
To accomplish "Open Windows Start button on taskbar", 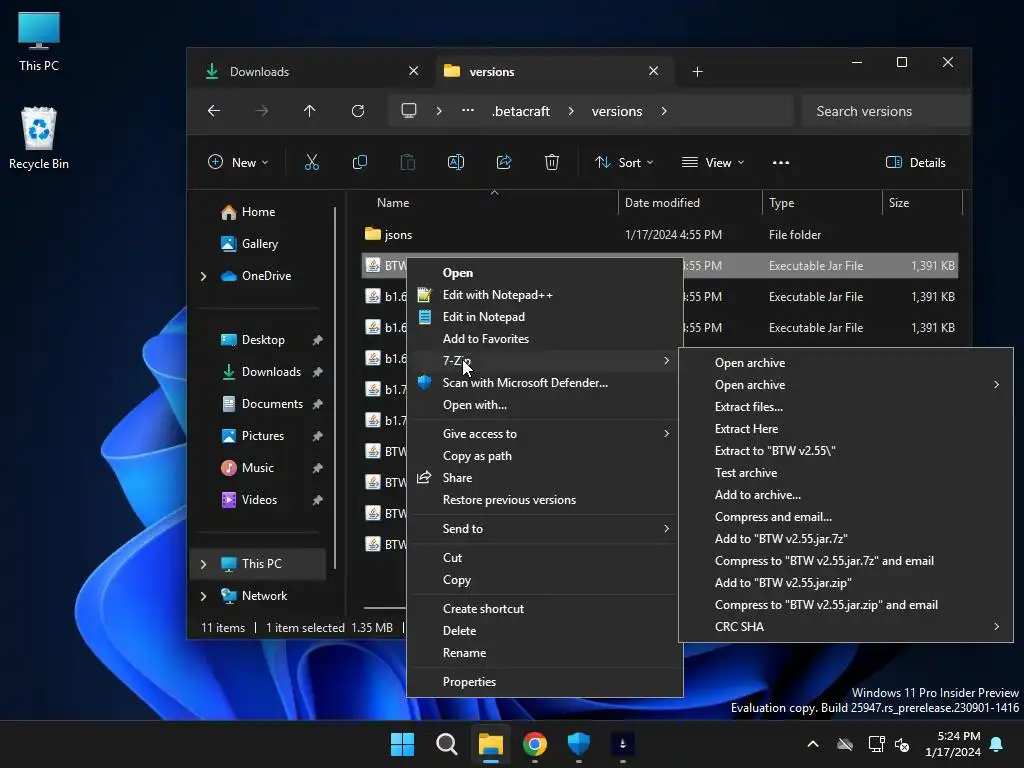I will 402,744.
